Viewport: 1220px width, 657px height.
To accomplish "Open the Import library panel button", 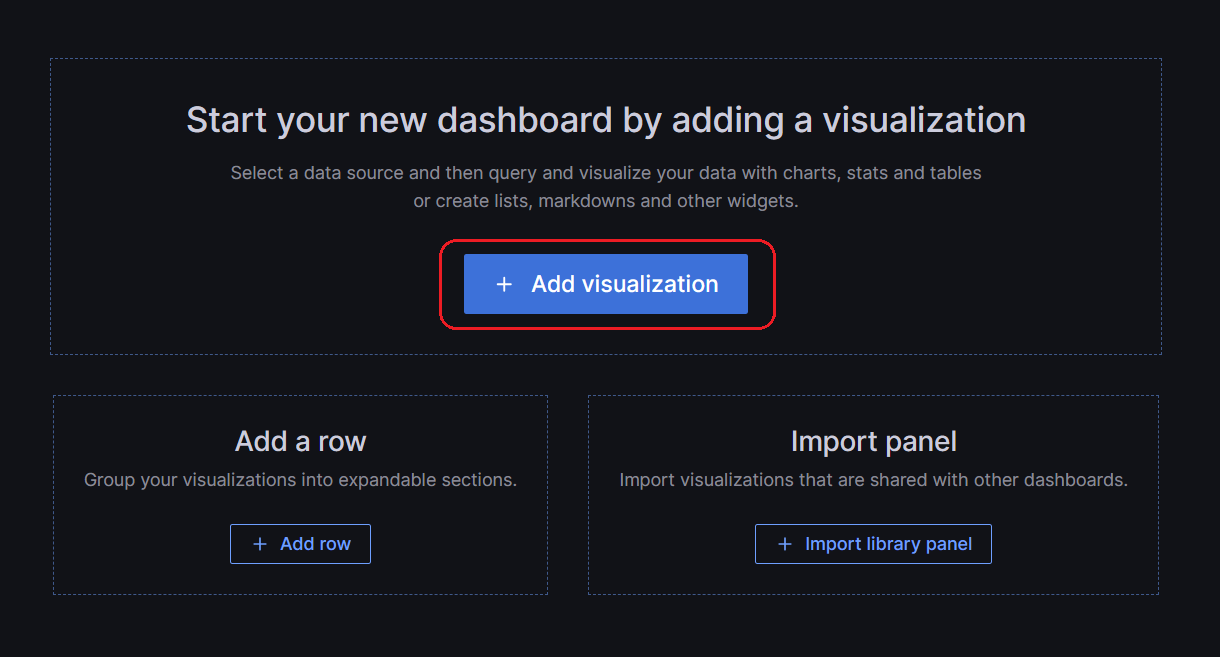I will point(873,544).
